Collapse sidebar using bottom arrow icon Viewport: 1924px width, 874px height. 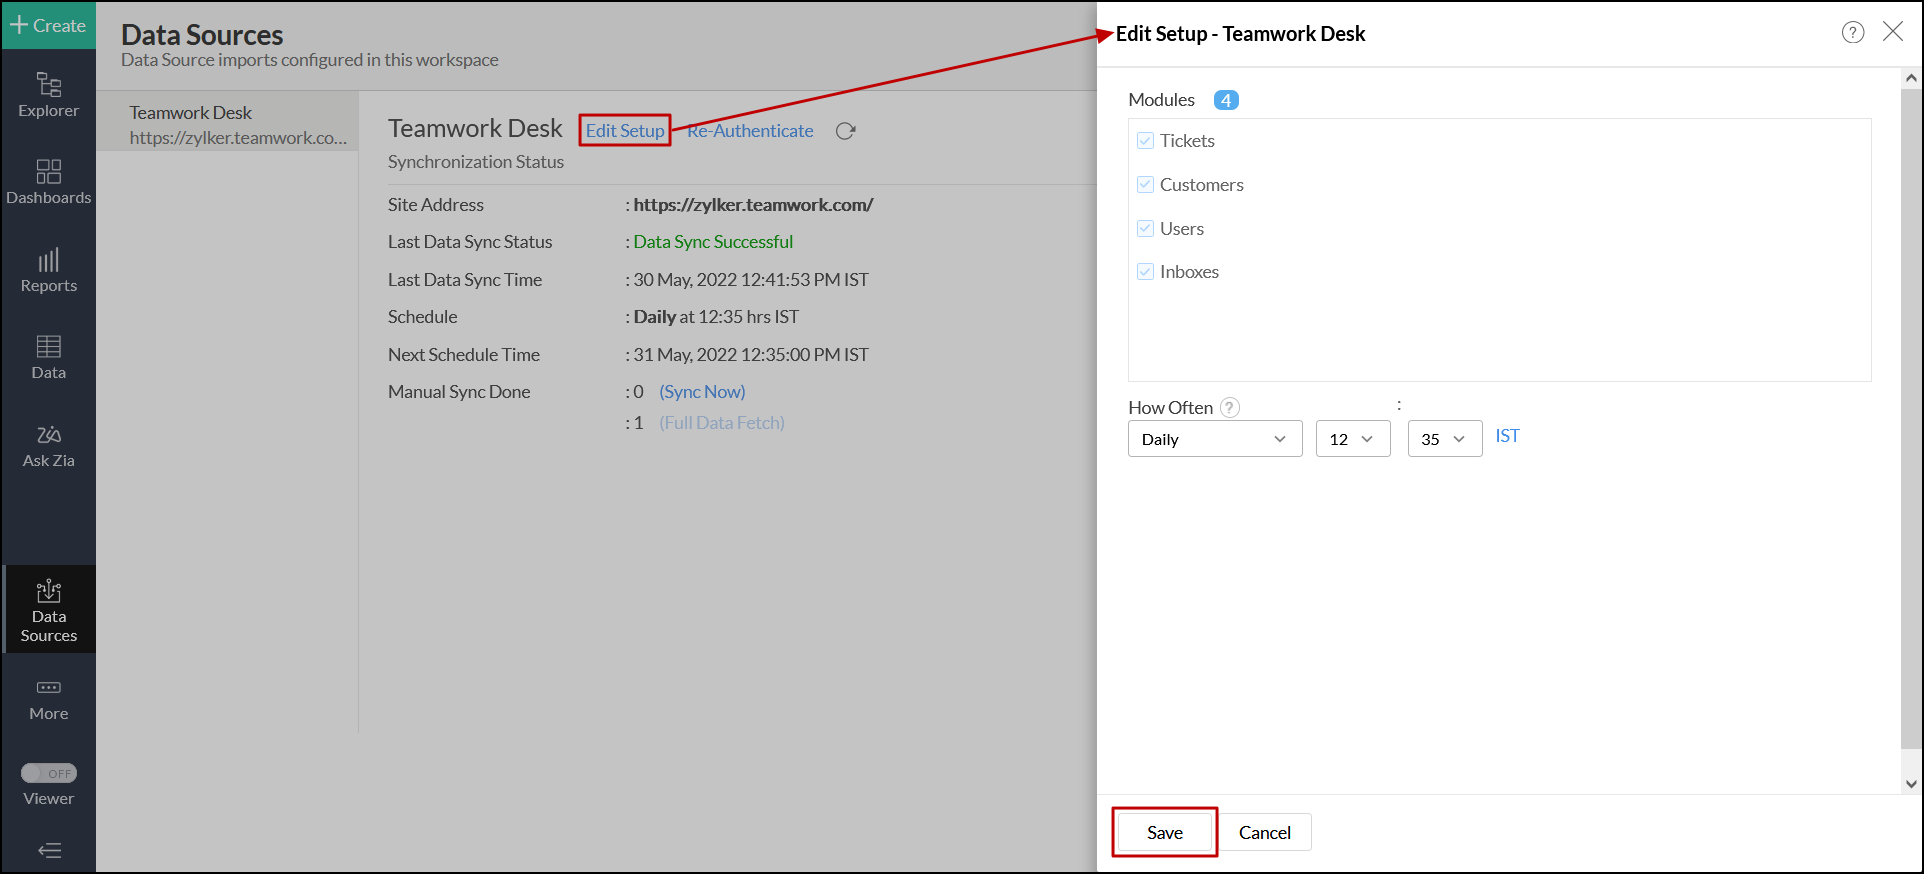coord(49,850)
